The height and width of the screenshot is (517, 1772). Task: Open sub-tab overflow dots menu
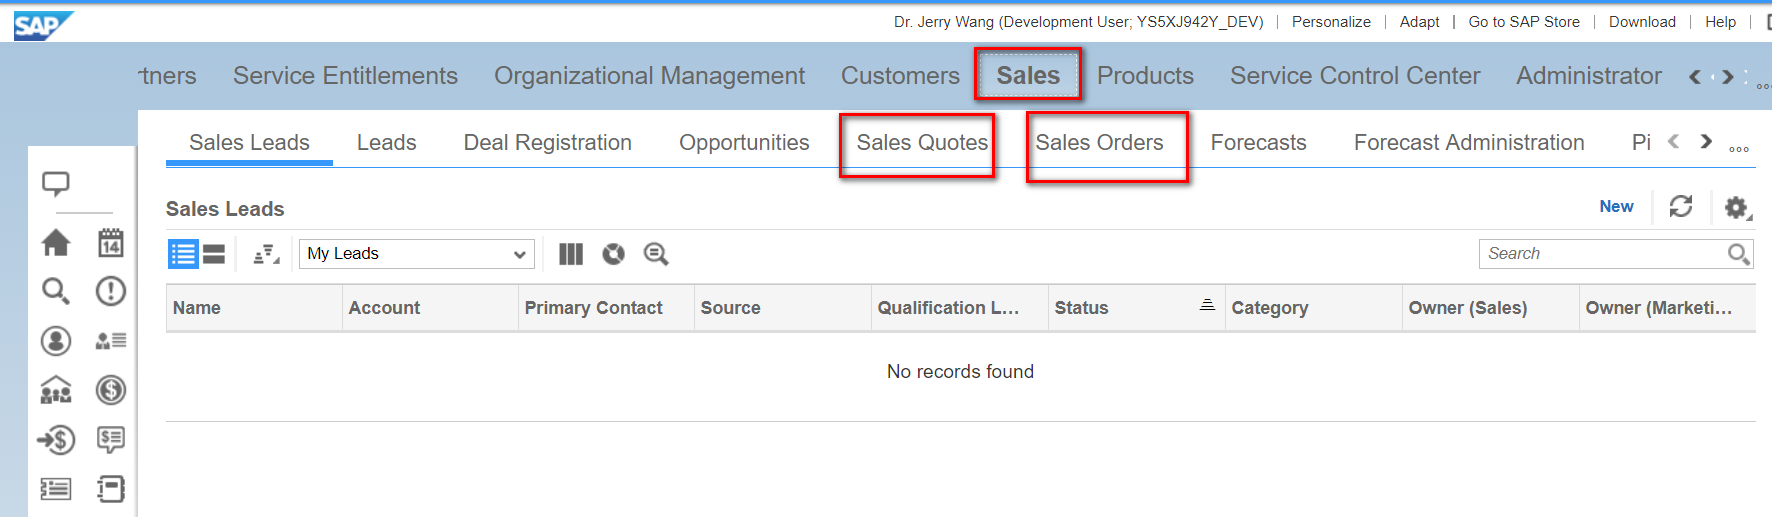tap(1739, 148)
